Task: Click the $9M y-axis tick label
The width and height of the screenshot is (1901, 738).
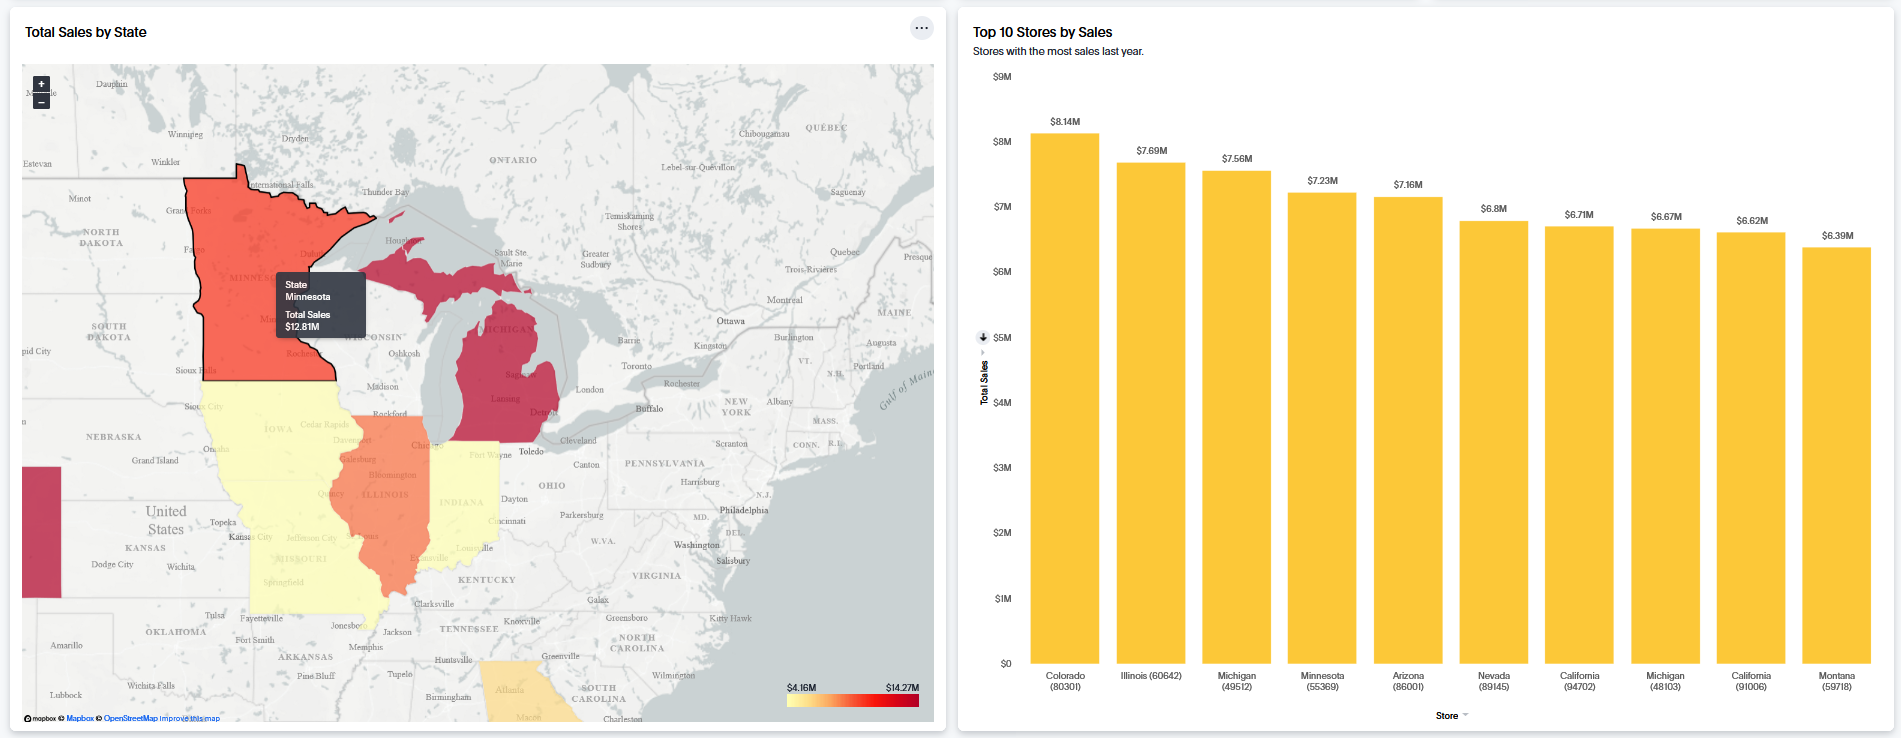Action: click(1002, 77)
